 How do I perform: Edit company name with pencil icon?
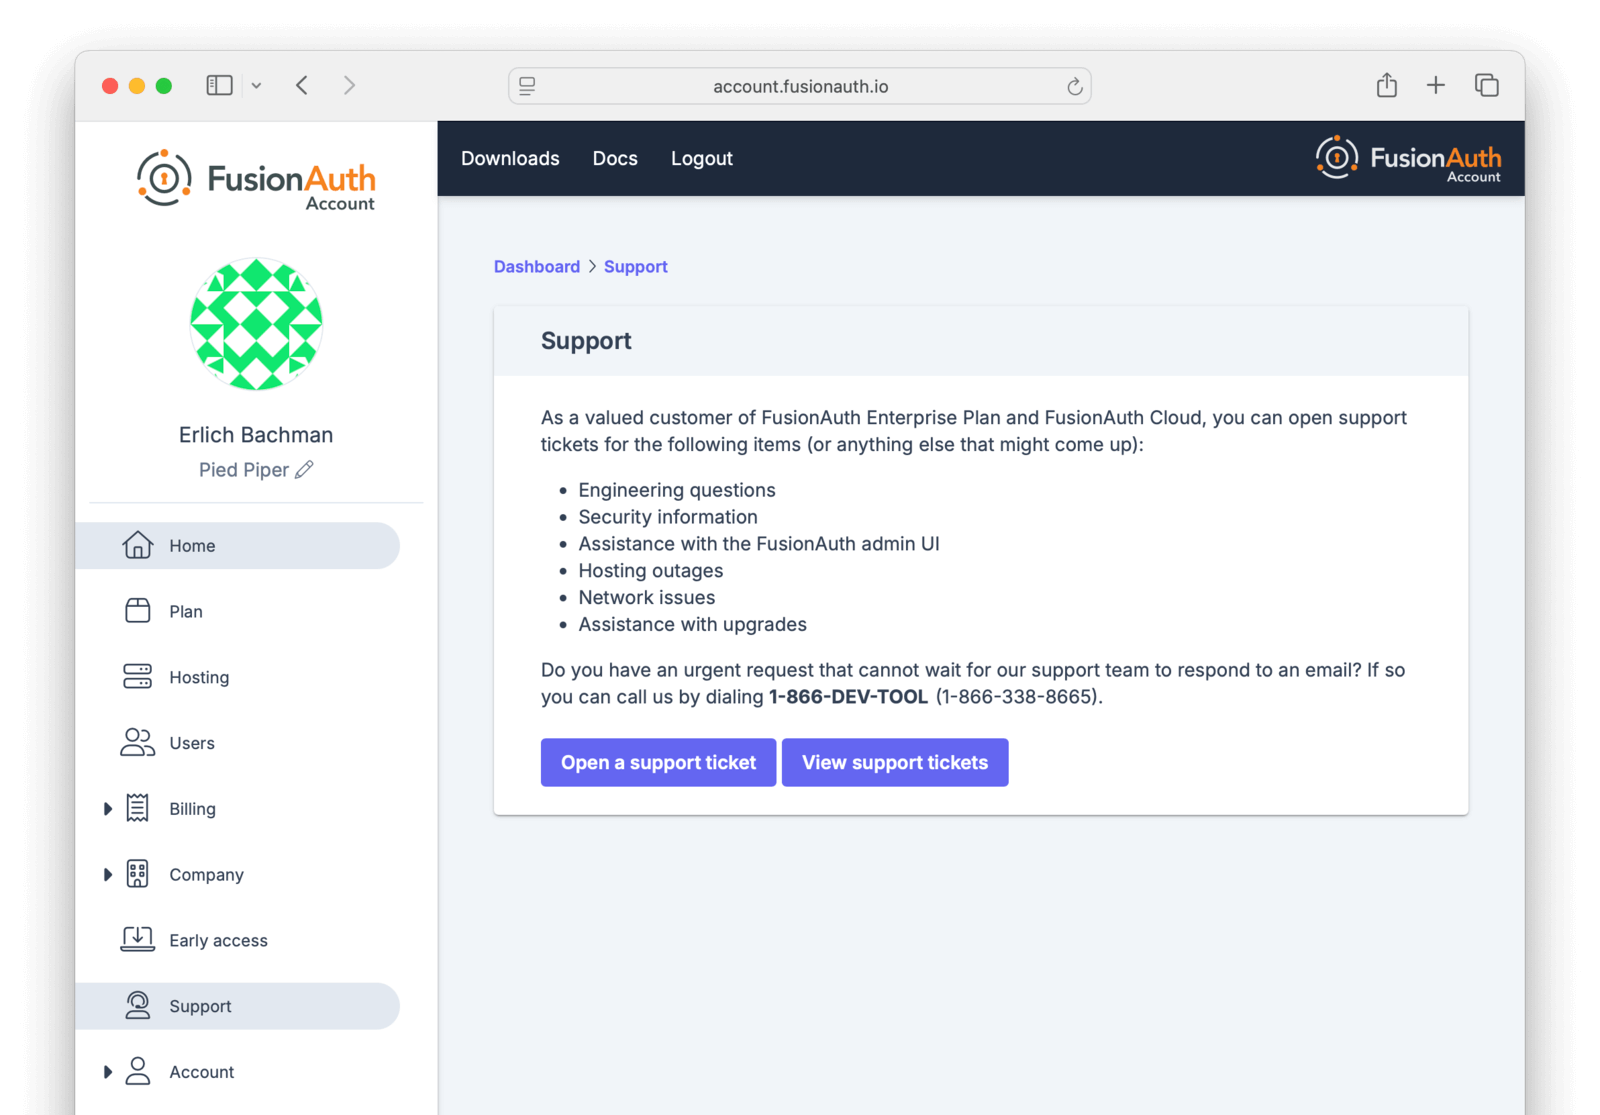(305, 469)
